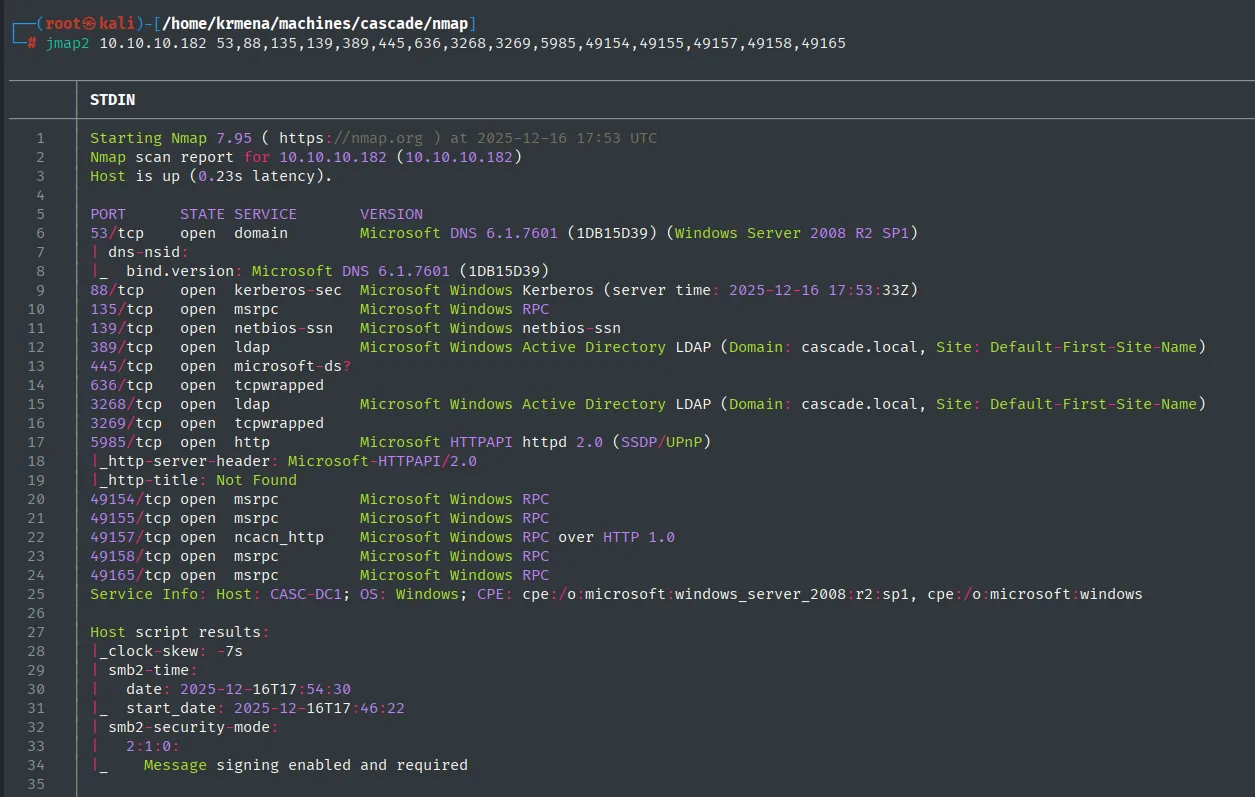Click the "49154/tcp" port entry
Screen dimensions: 1255x797
(x=130, y=499)
